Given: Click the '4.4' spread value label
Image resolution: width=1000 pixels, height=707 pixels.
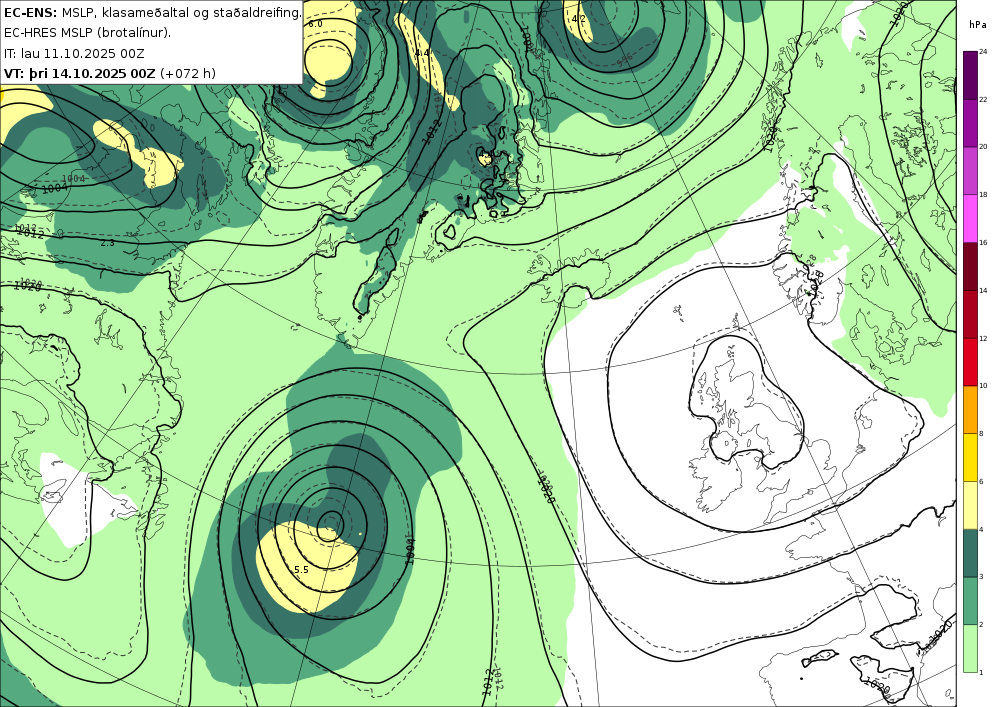Looking at the screenshot, I should click(x=422, y=52).
